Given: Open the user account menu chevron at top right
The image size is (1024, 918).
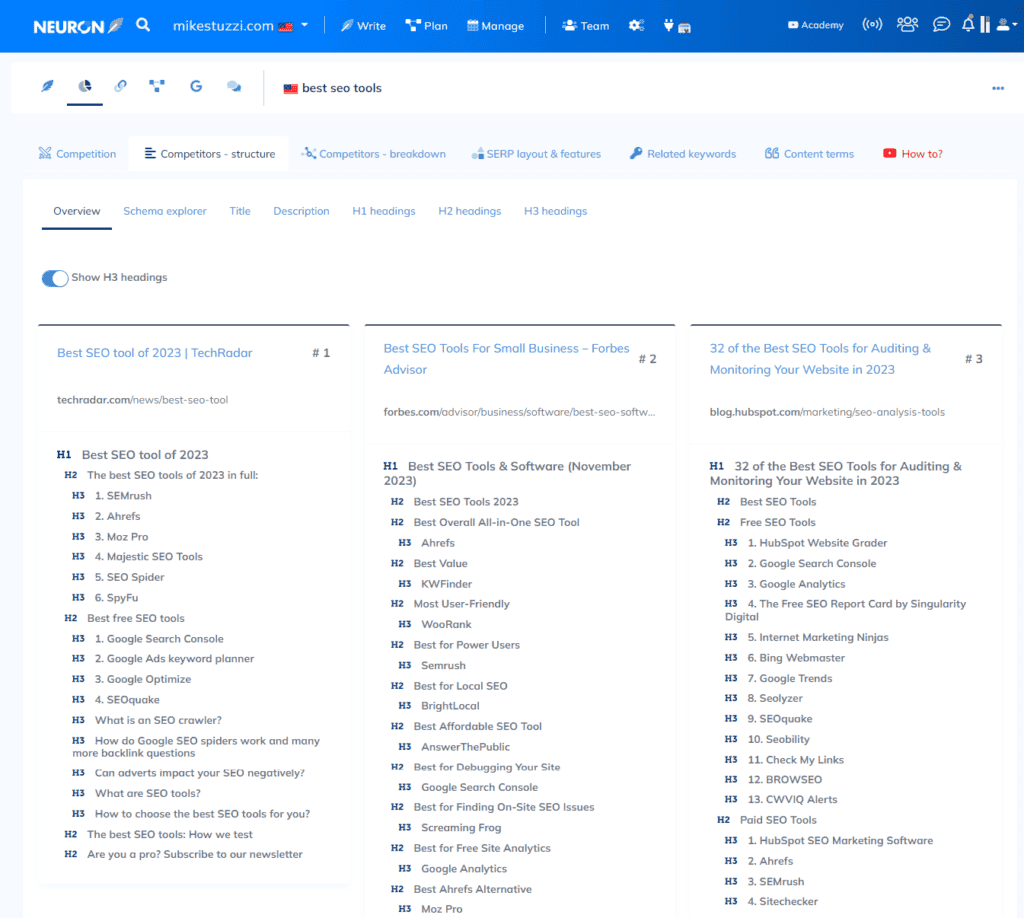Looking at the screenshot, I should pyautogui.click(x=1016, y=24).
